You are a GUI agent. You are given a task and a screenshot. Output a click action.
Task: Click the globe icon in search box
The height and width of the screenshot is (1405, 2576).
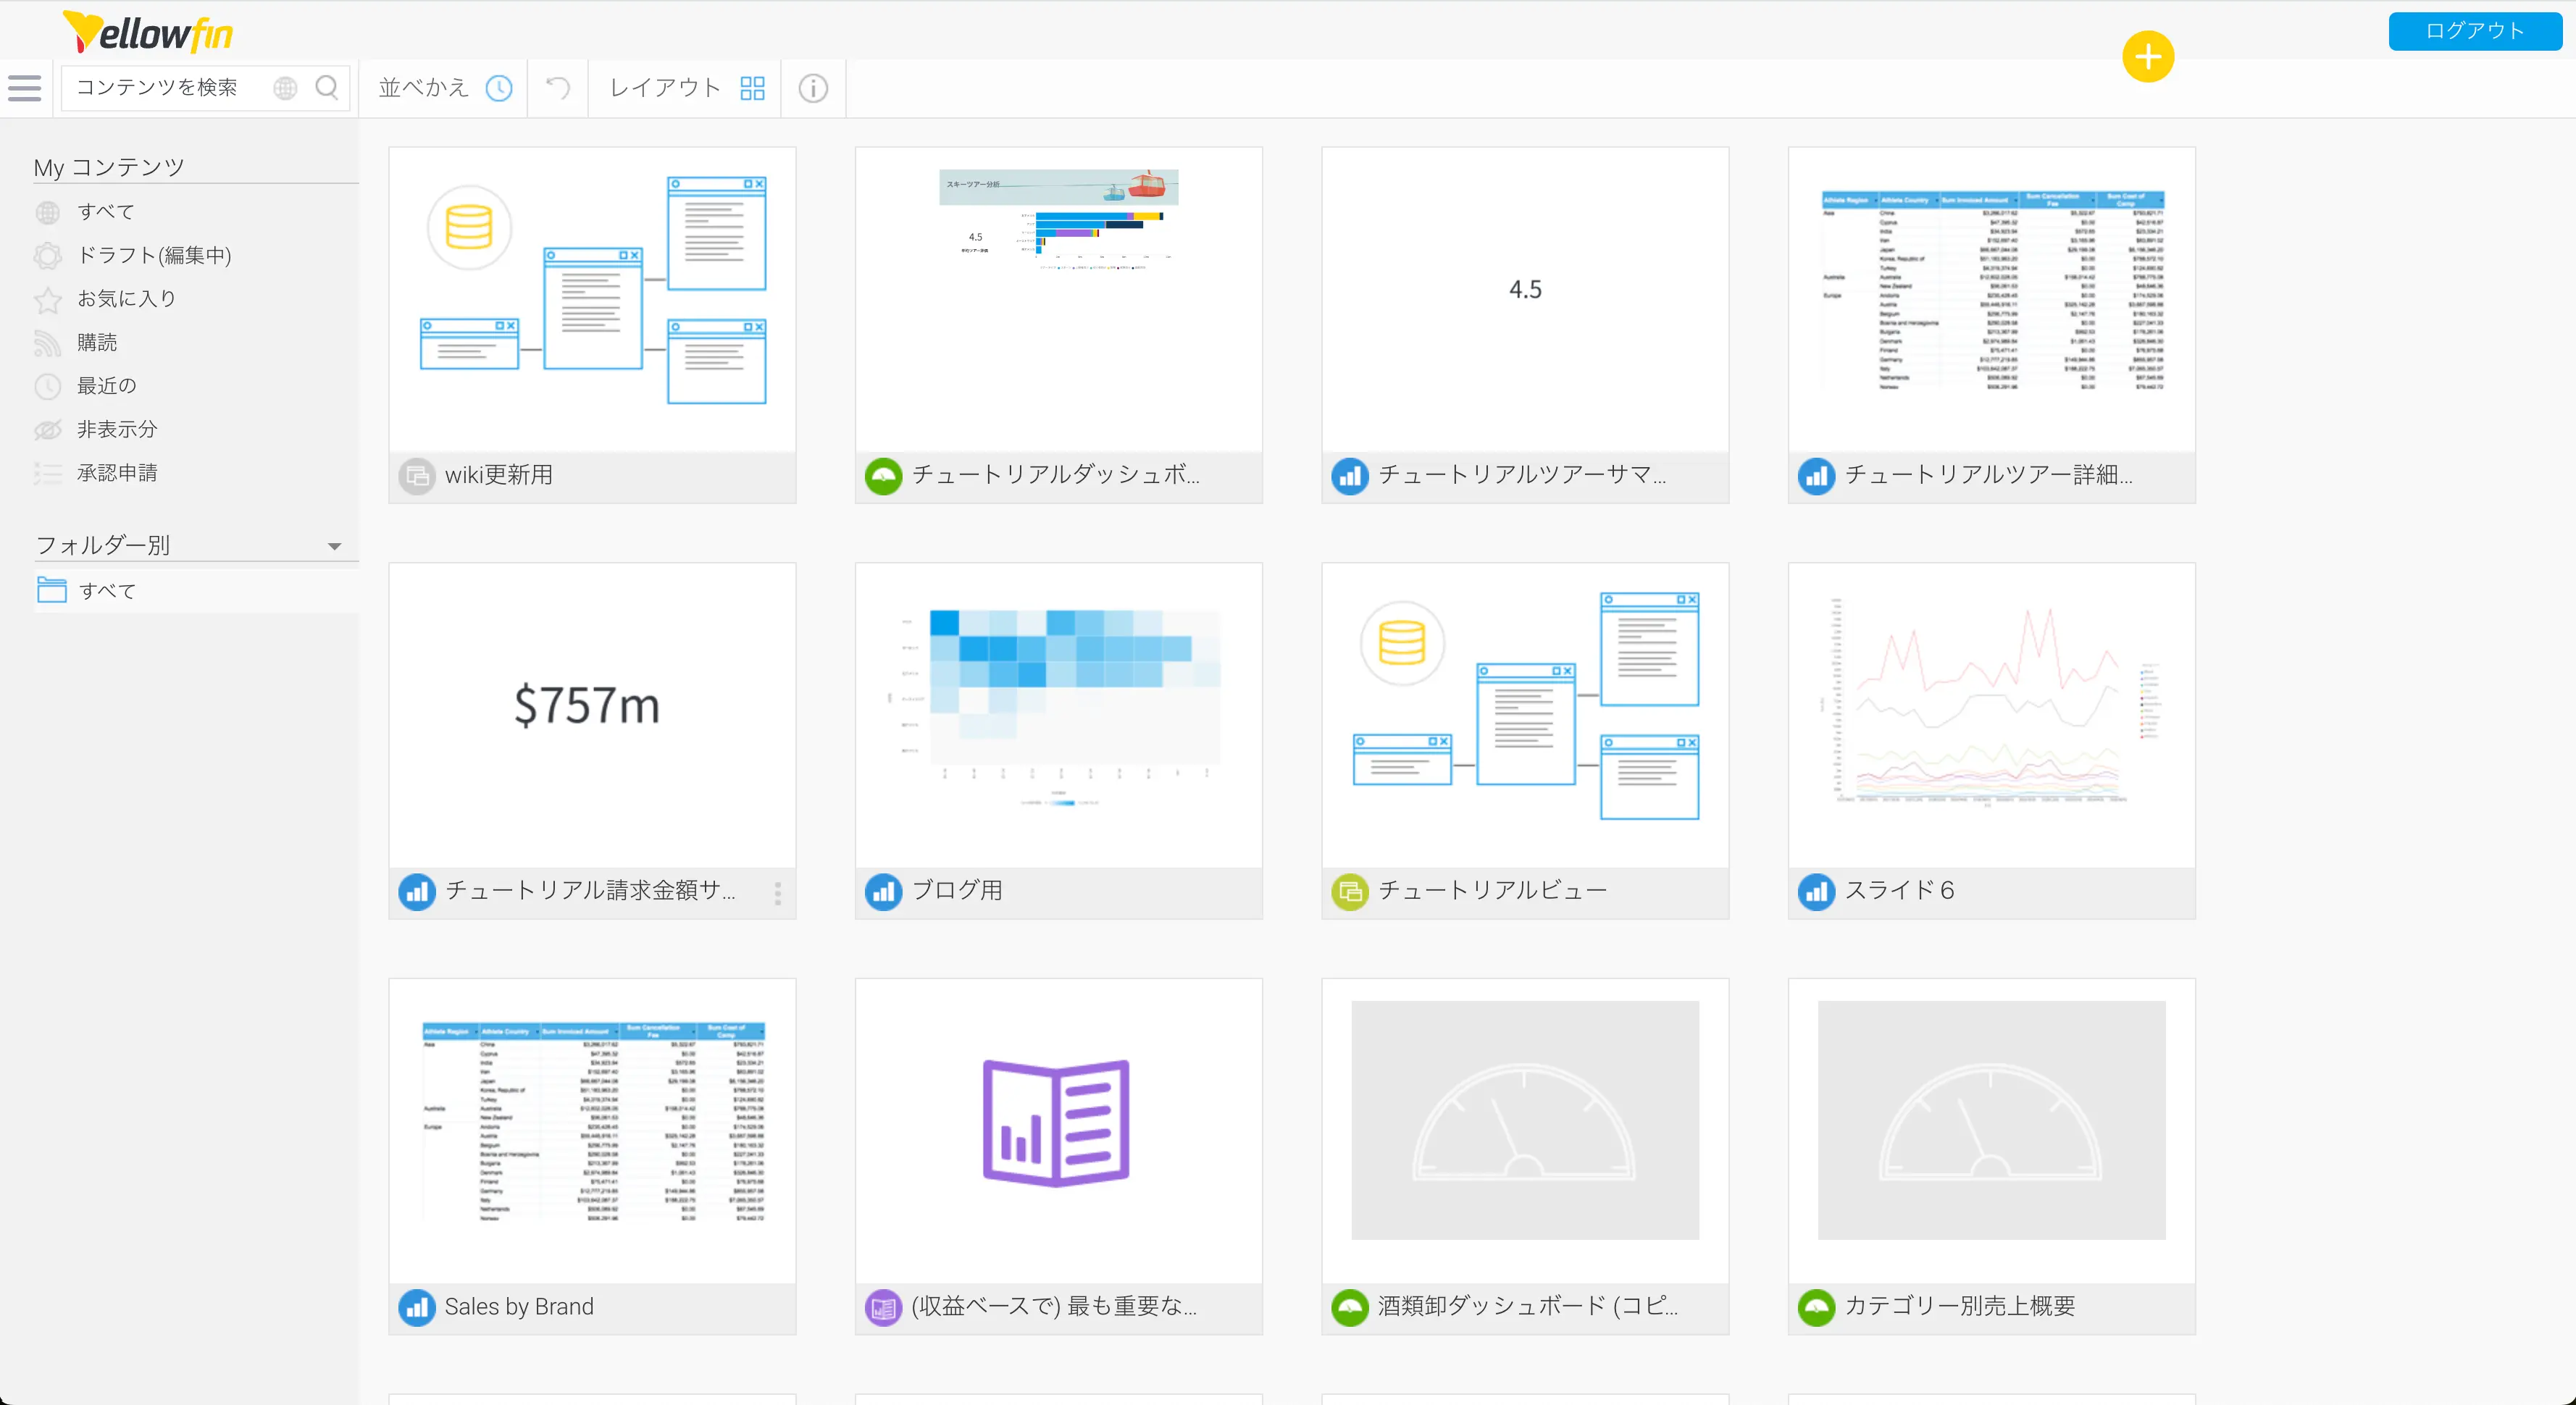pos(285,88)
